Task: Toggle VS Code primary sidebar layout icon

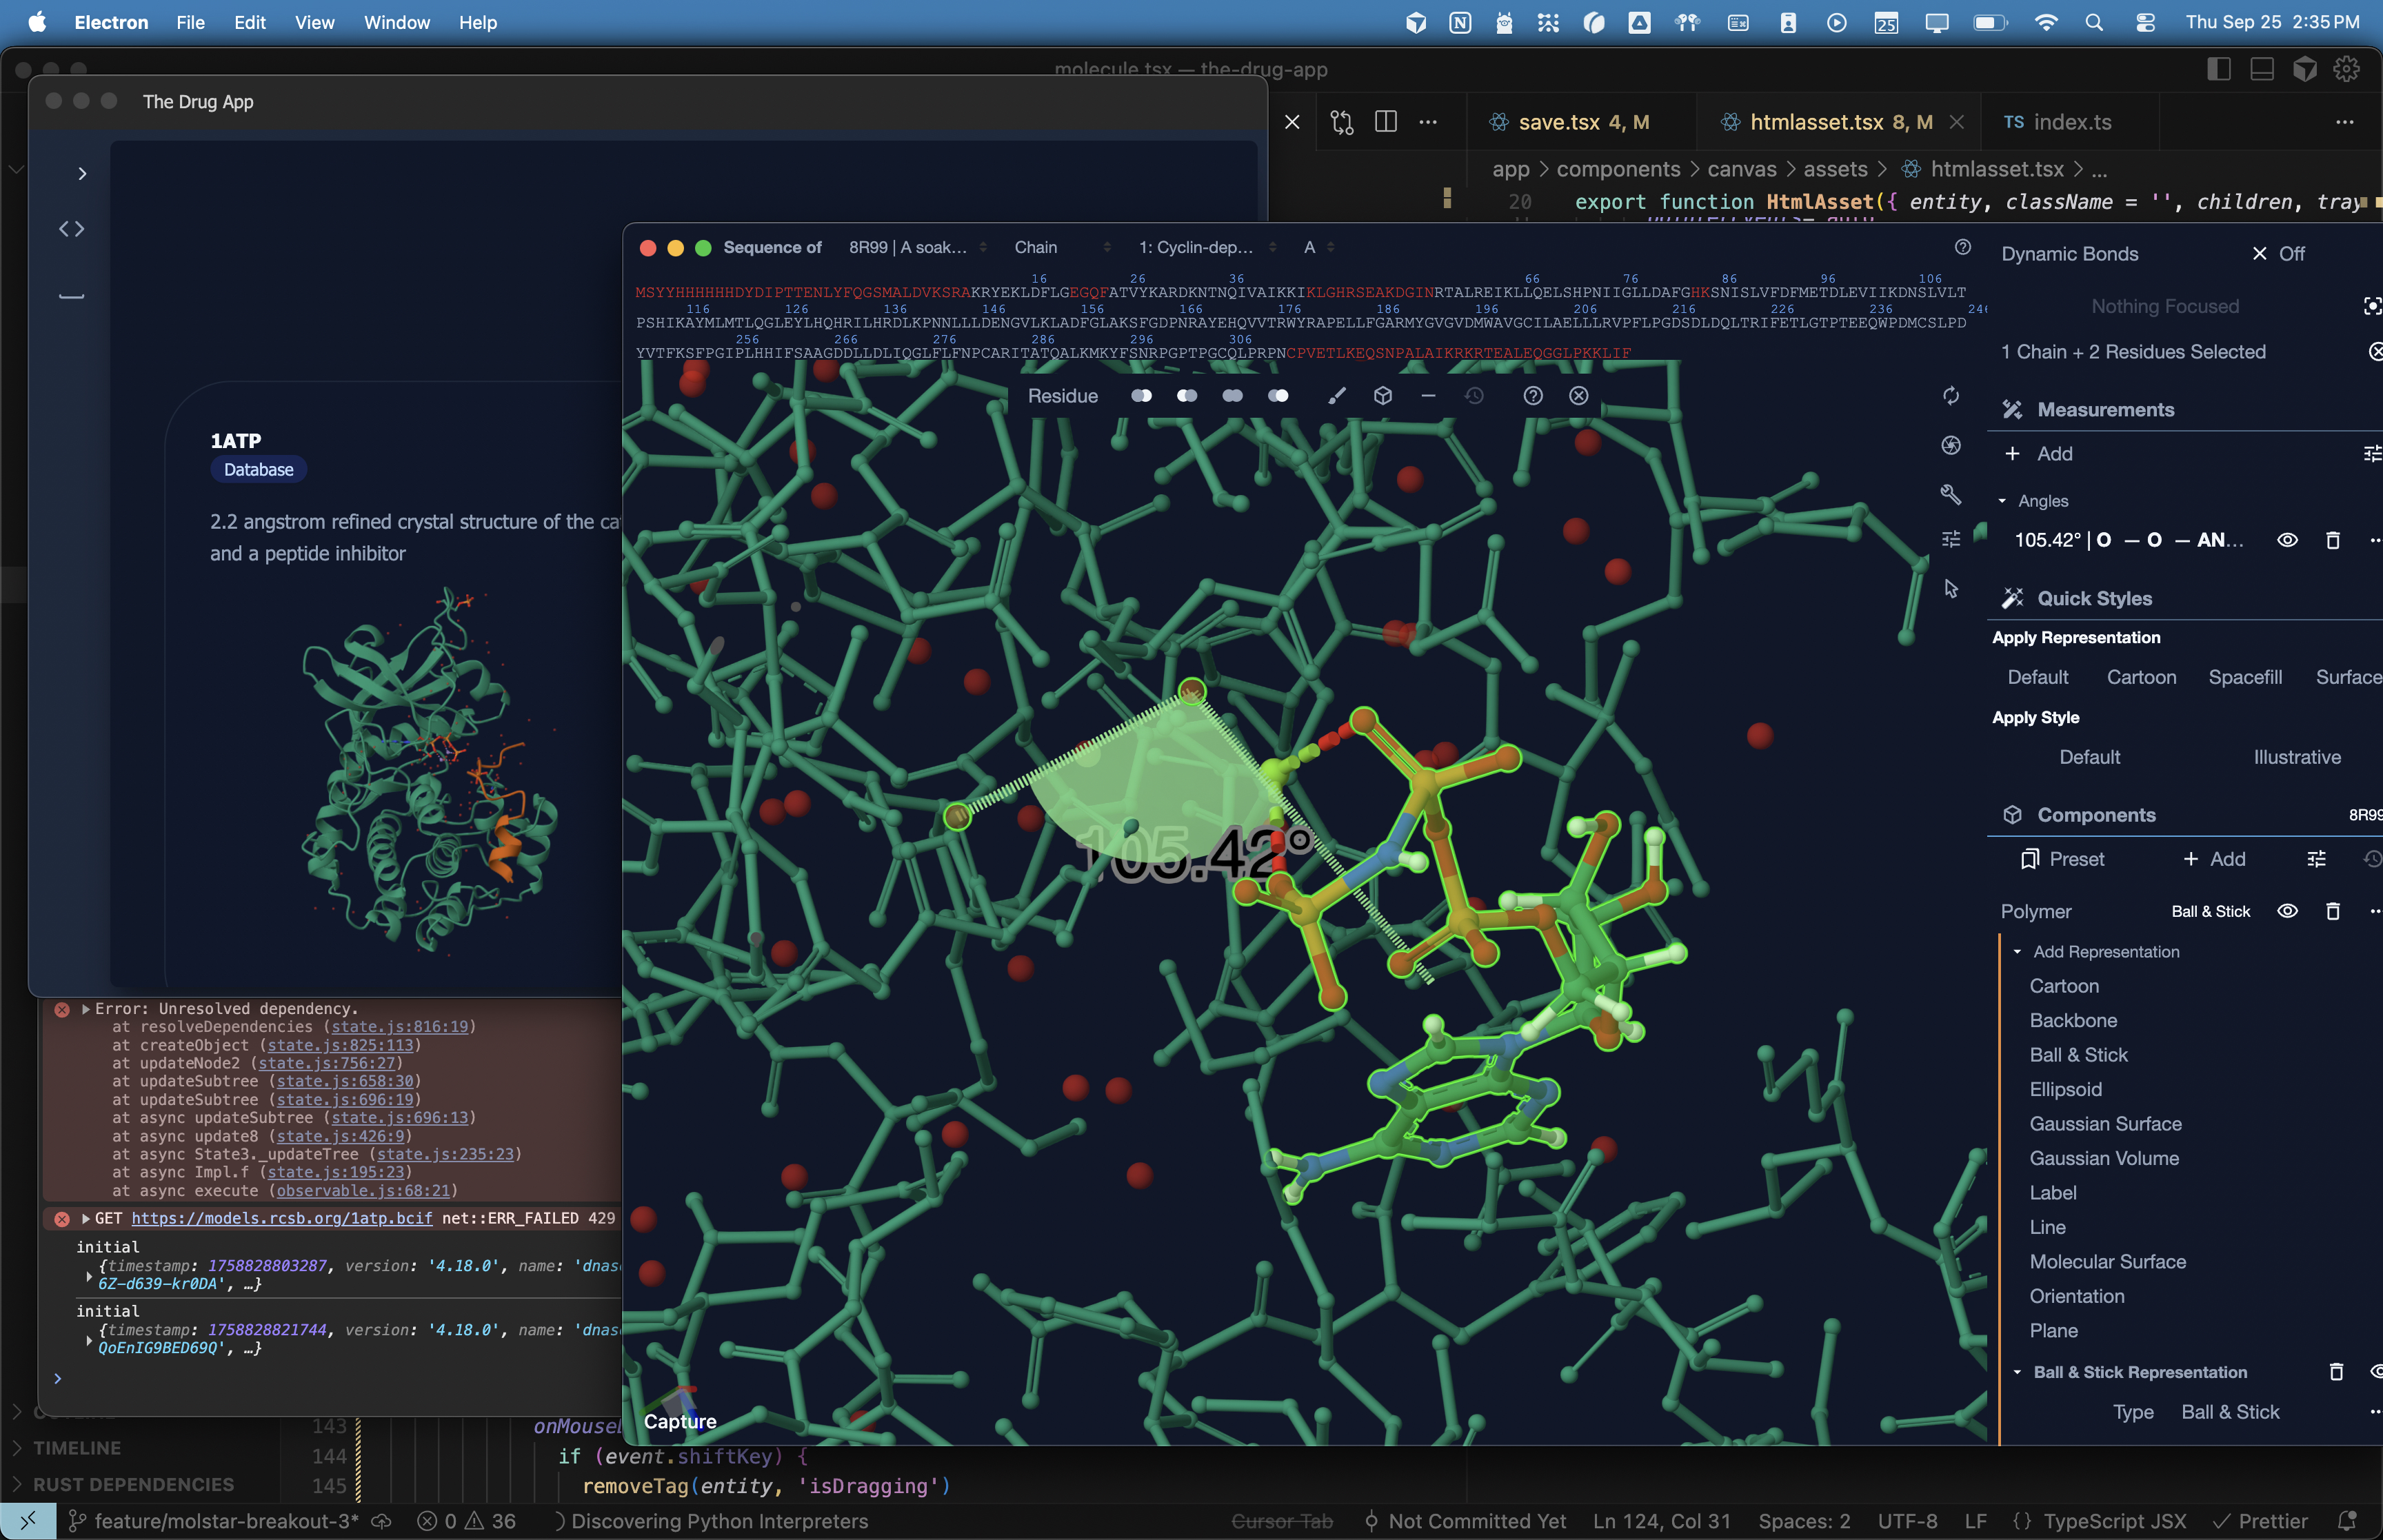Action: [2218, 69]
